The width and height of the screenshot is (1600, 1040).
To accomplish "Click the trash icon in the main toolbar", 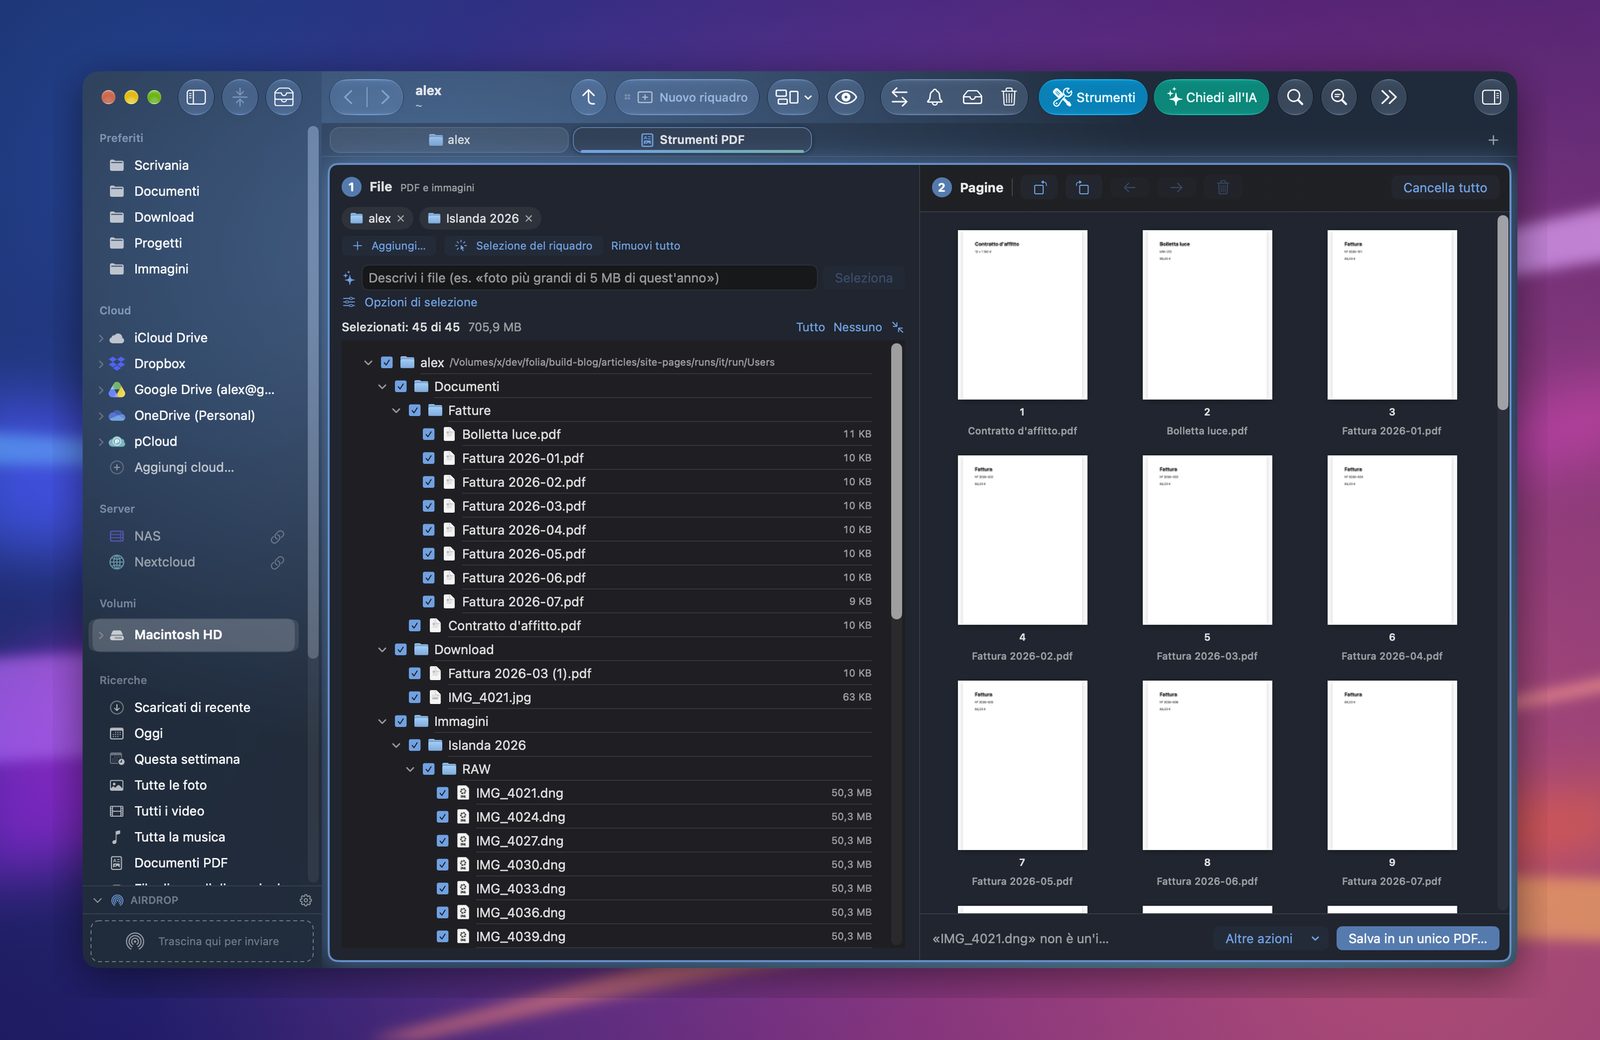I will tap(1009, 97).
